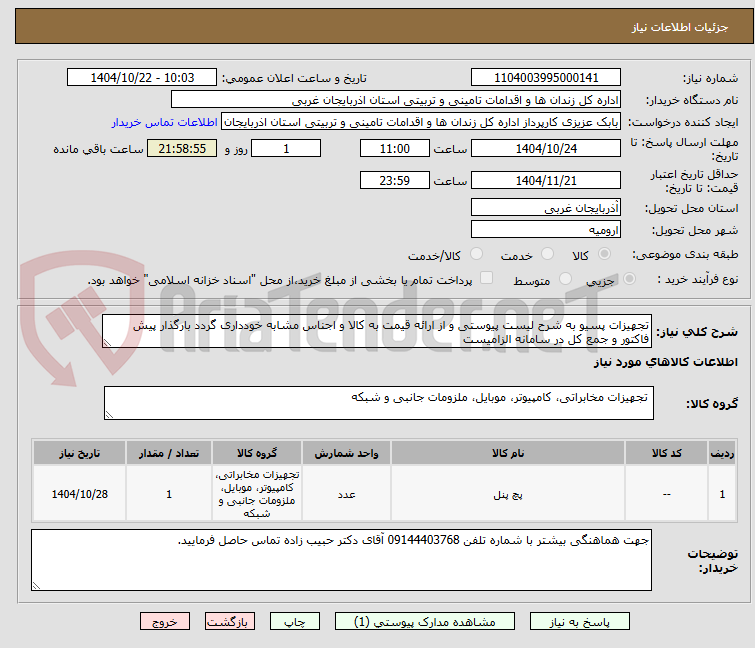755x648 pixels.
Task: Grab resize handle of شرح کلی نیاز box
Action: pyautogui.click(x=107, y=343)
